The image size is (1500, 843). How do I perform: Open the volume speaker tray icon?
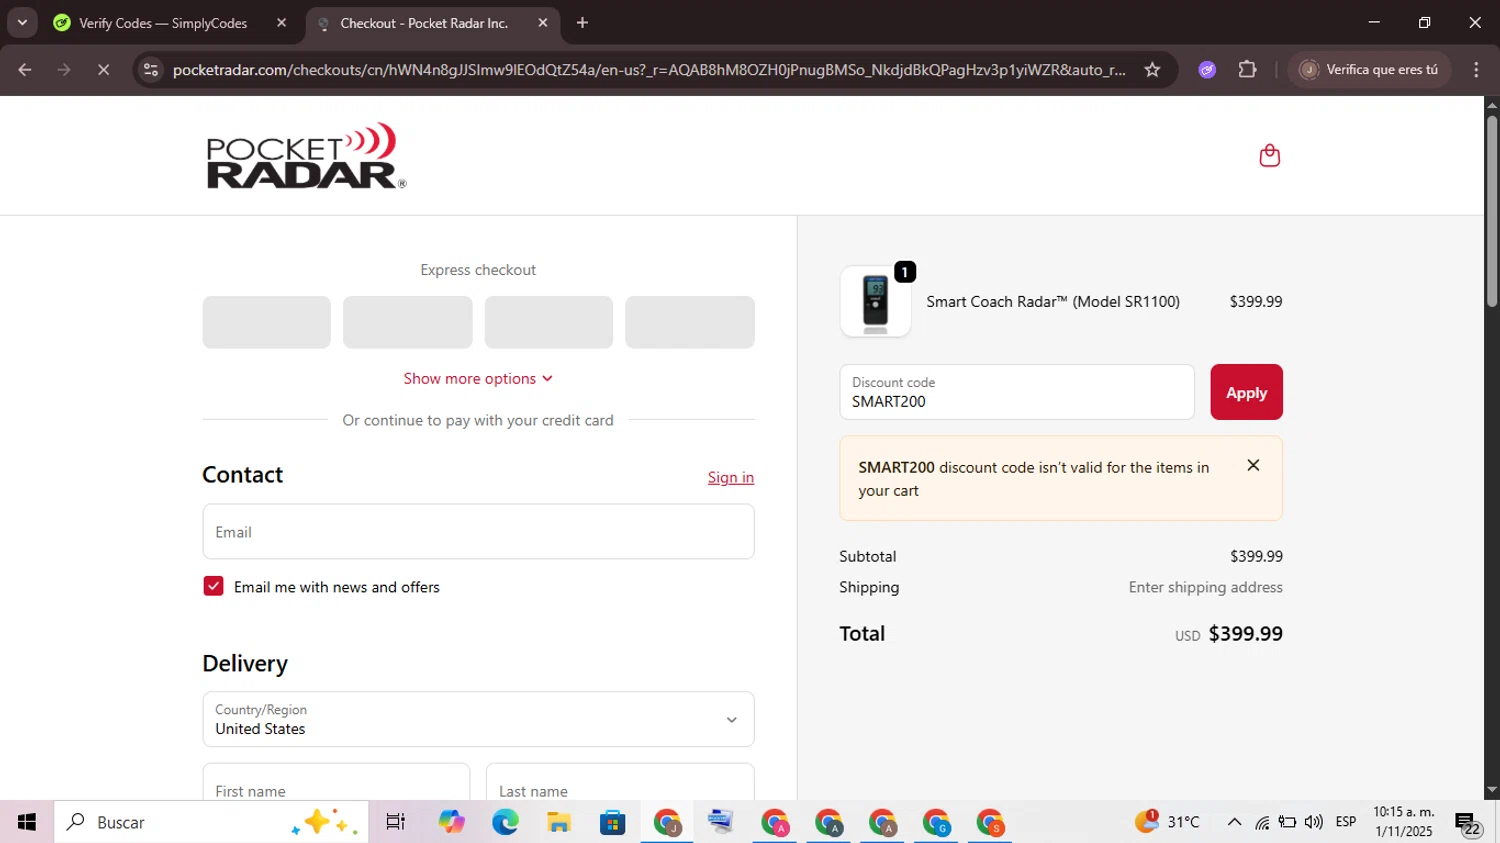tap(1314, 822)
